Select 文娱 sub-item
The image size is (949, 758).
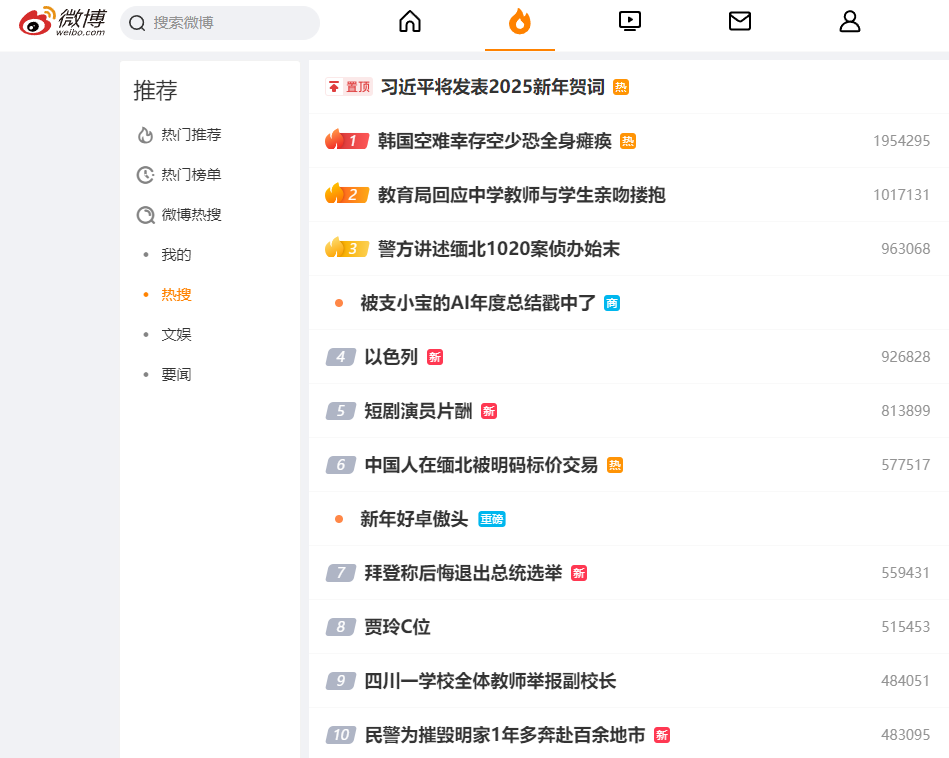(x=176, y=335)
